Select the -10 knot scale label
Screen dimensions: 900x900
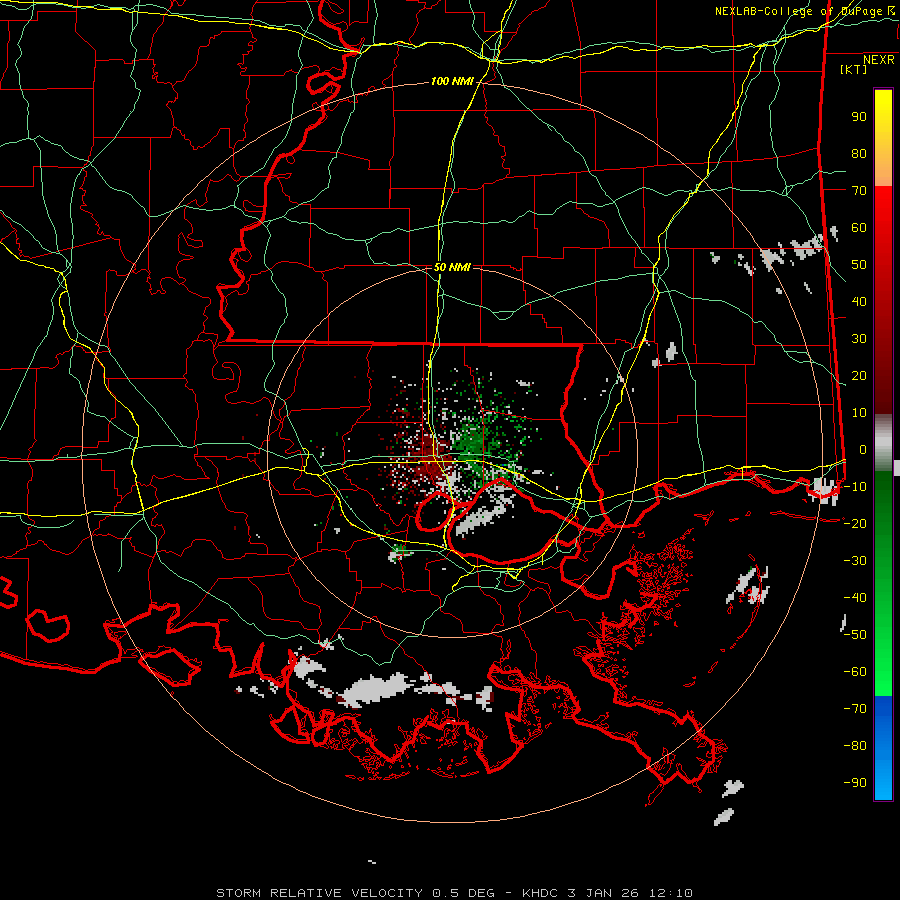[855, 487]
